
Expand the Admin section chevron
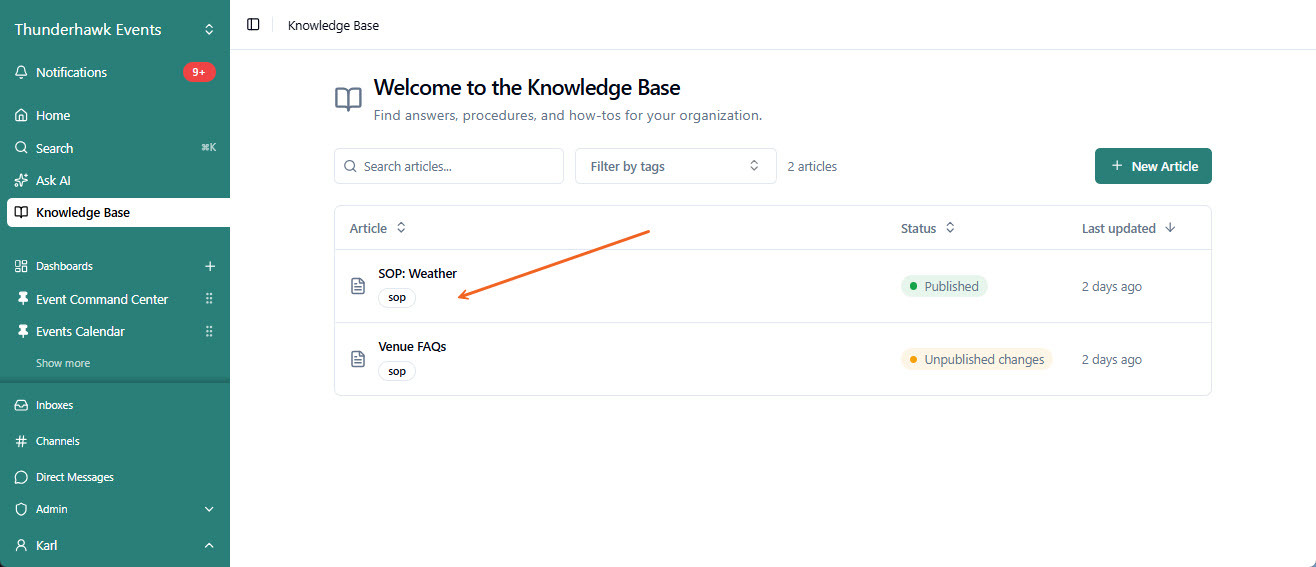[x=209, y=509]
